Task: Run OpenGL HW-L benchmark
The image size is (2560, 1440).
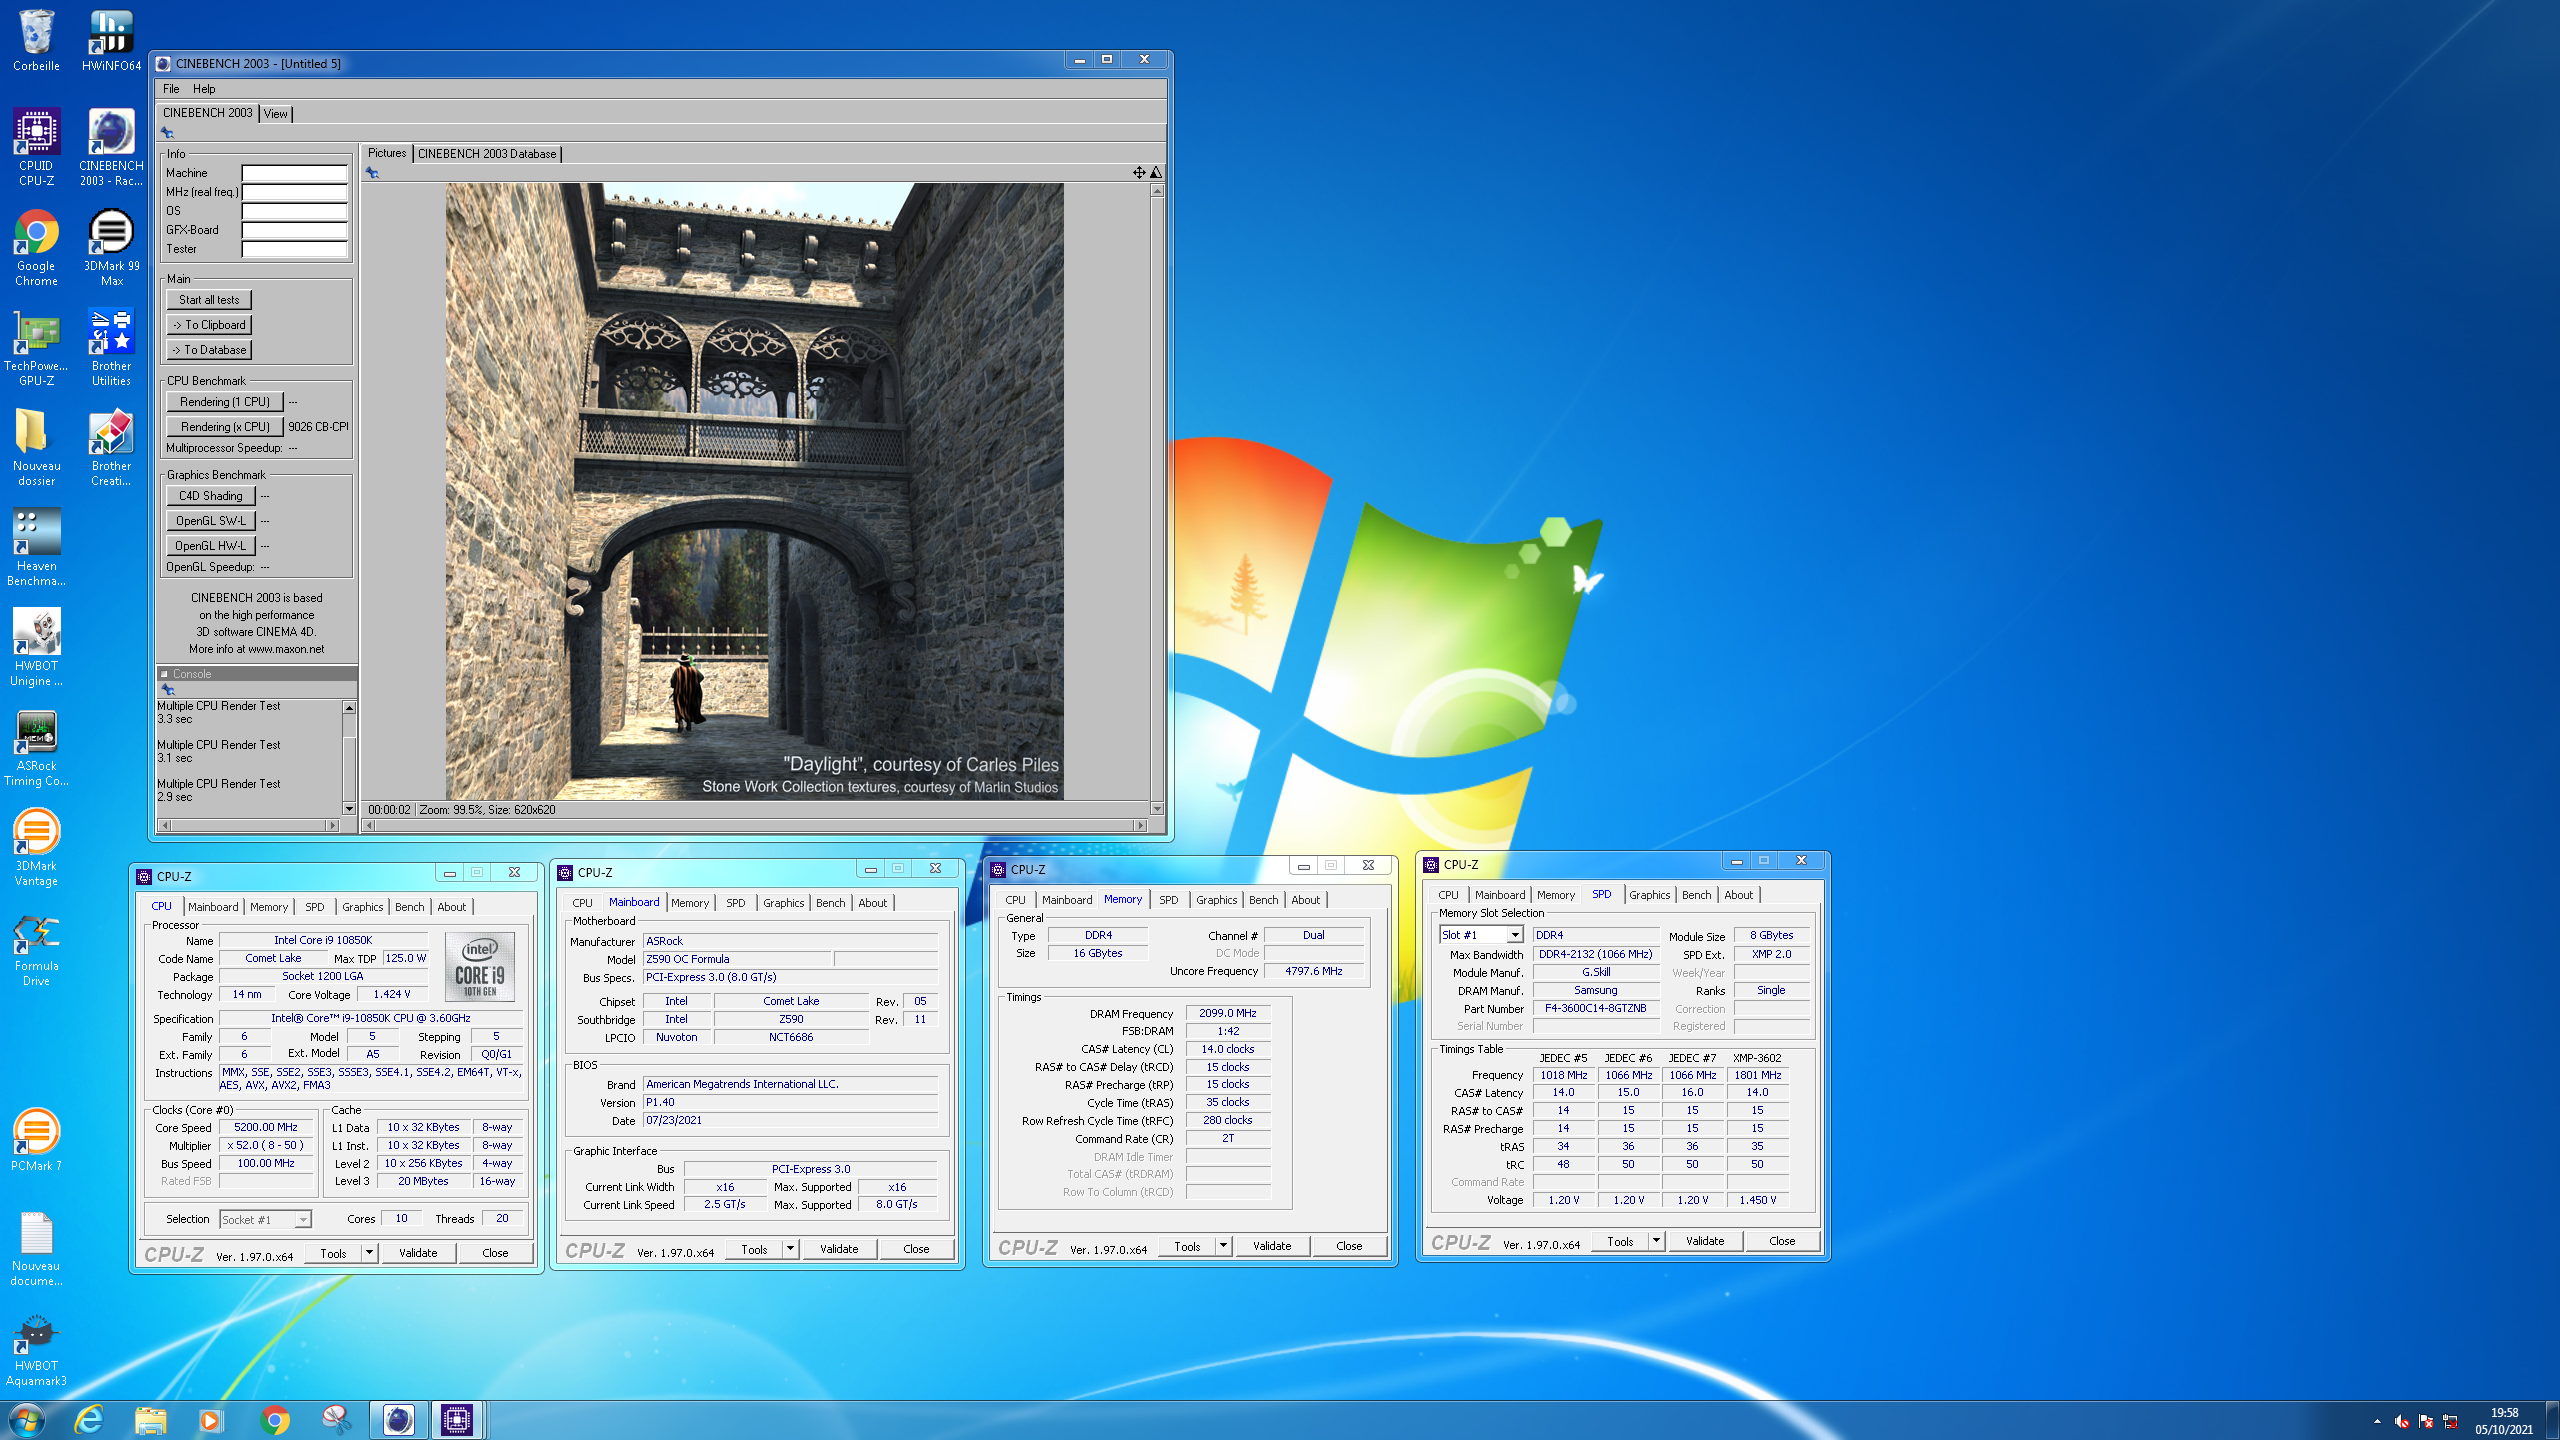Action: (x=211, y=546)
